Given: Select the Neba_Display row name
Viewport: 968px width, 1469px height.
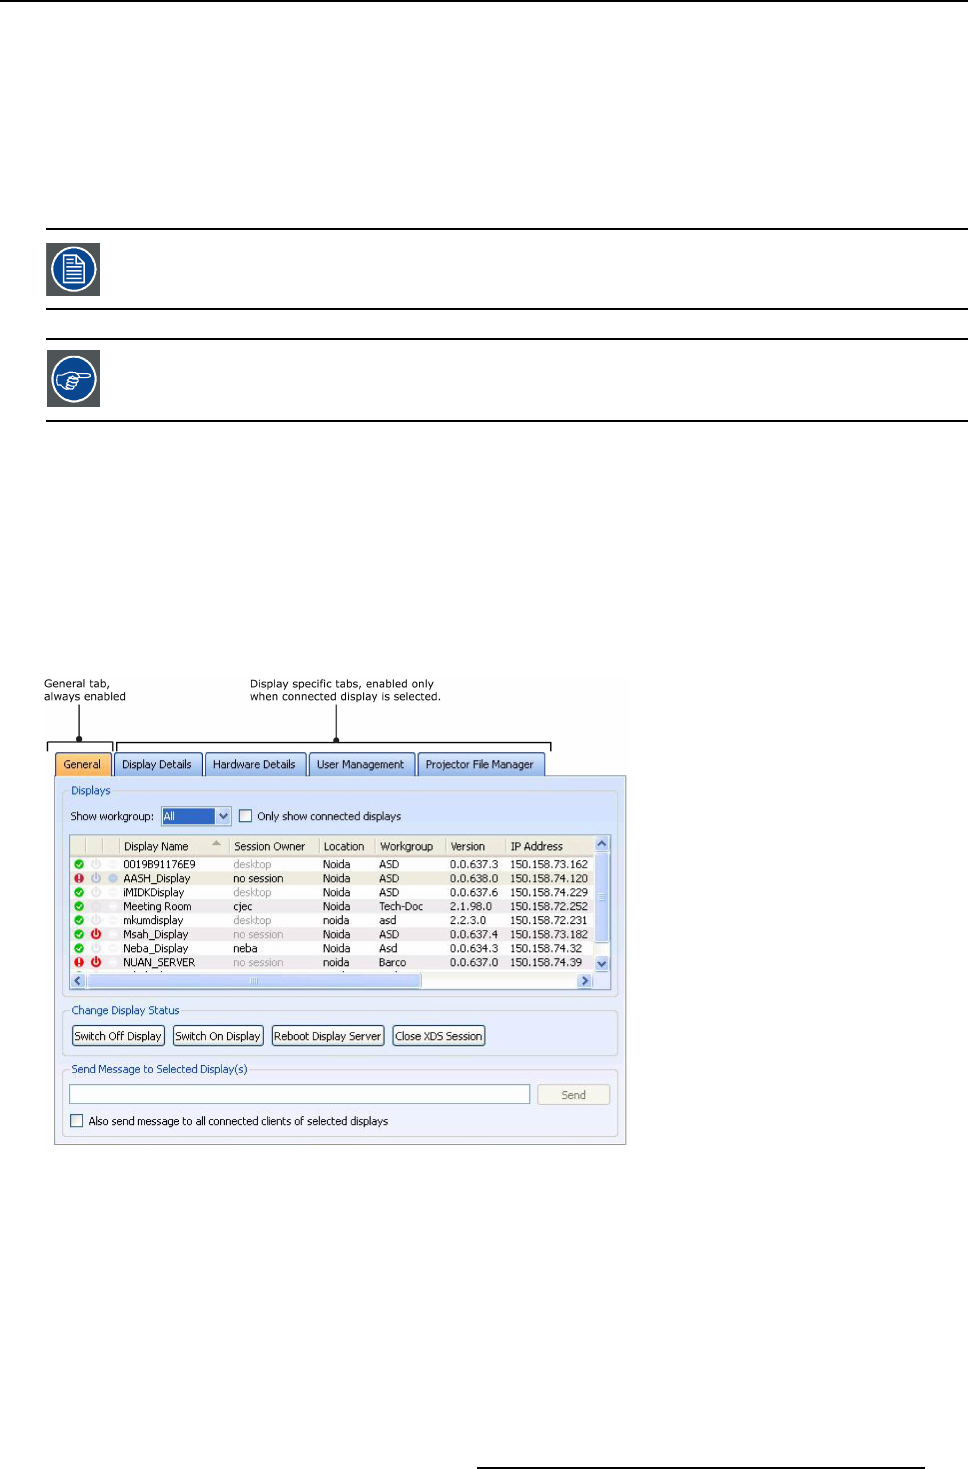Looking at the screenshot, I should [156, 948].
